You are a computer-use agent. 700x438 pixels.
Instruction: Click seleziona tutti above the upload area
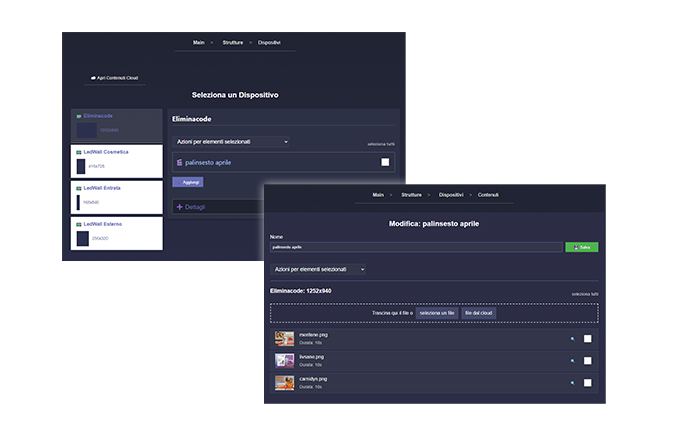(585, 294)
